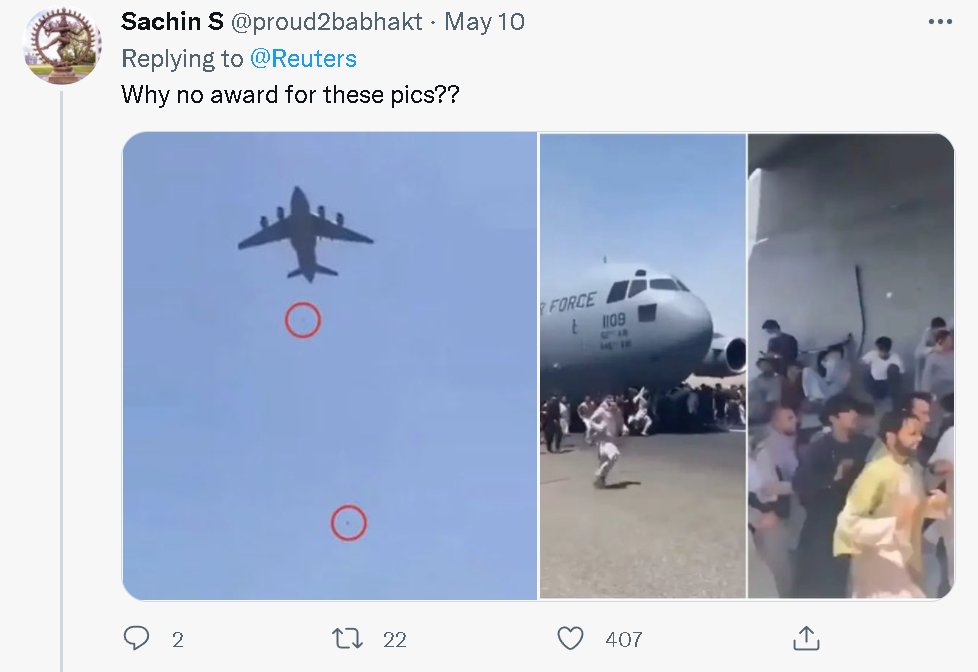This screenshot has height=672, width=978.
Task: Click the reply count of 2
Action: pyautogui.click(x=178, y=640)
